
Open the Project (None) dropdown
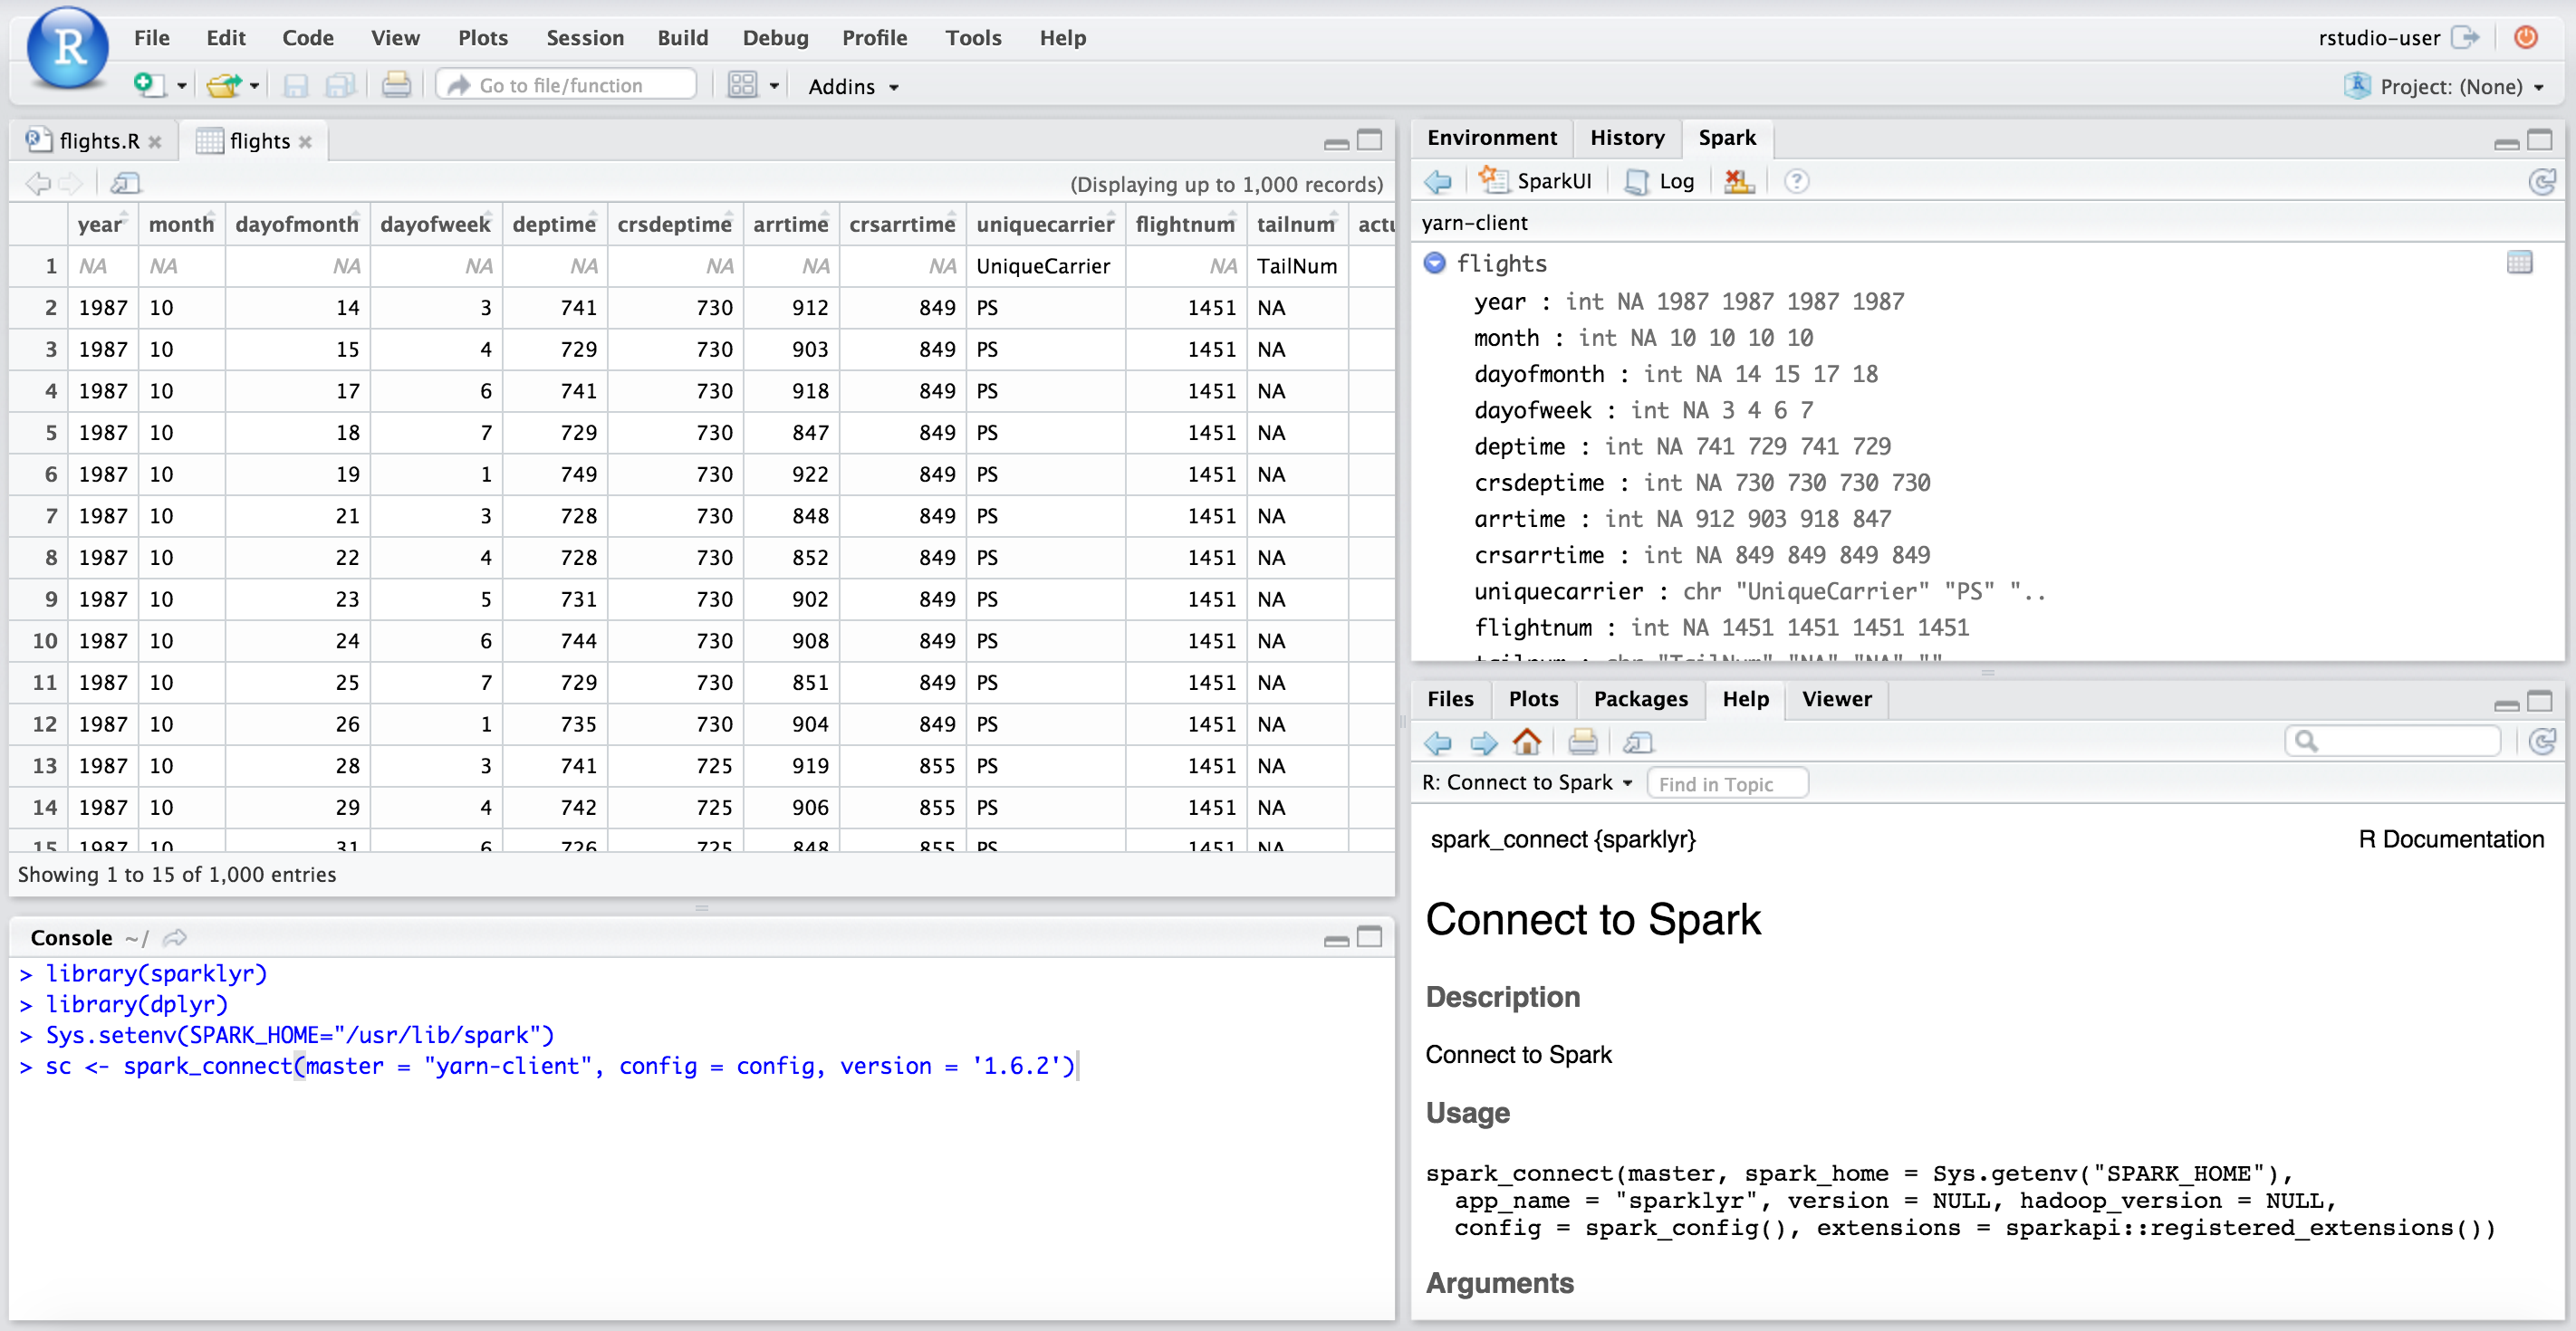(x=2449, y=87)
